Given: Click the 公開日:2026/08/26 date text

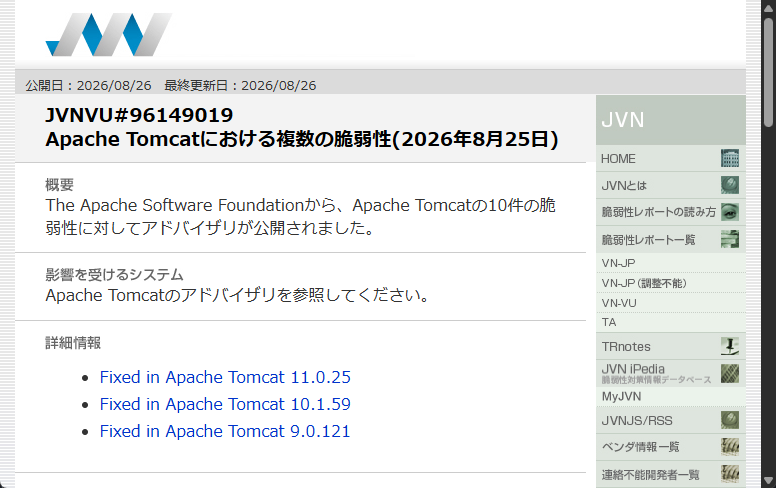Looking at the screenshot, I should click(x=89, y=86).
